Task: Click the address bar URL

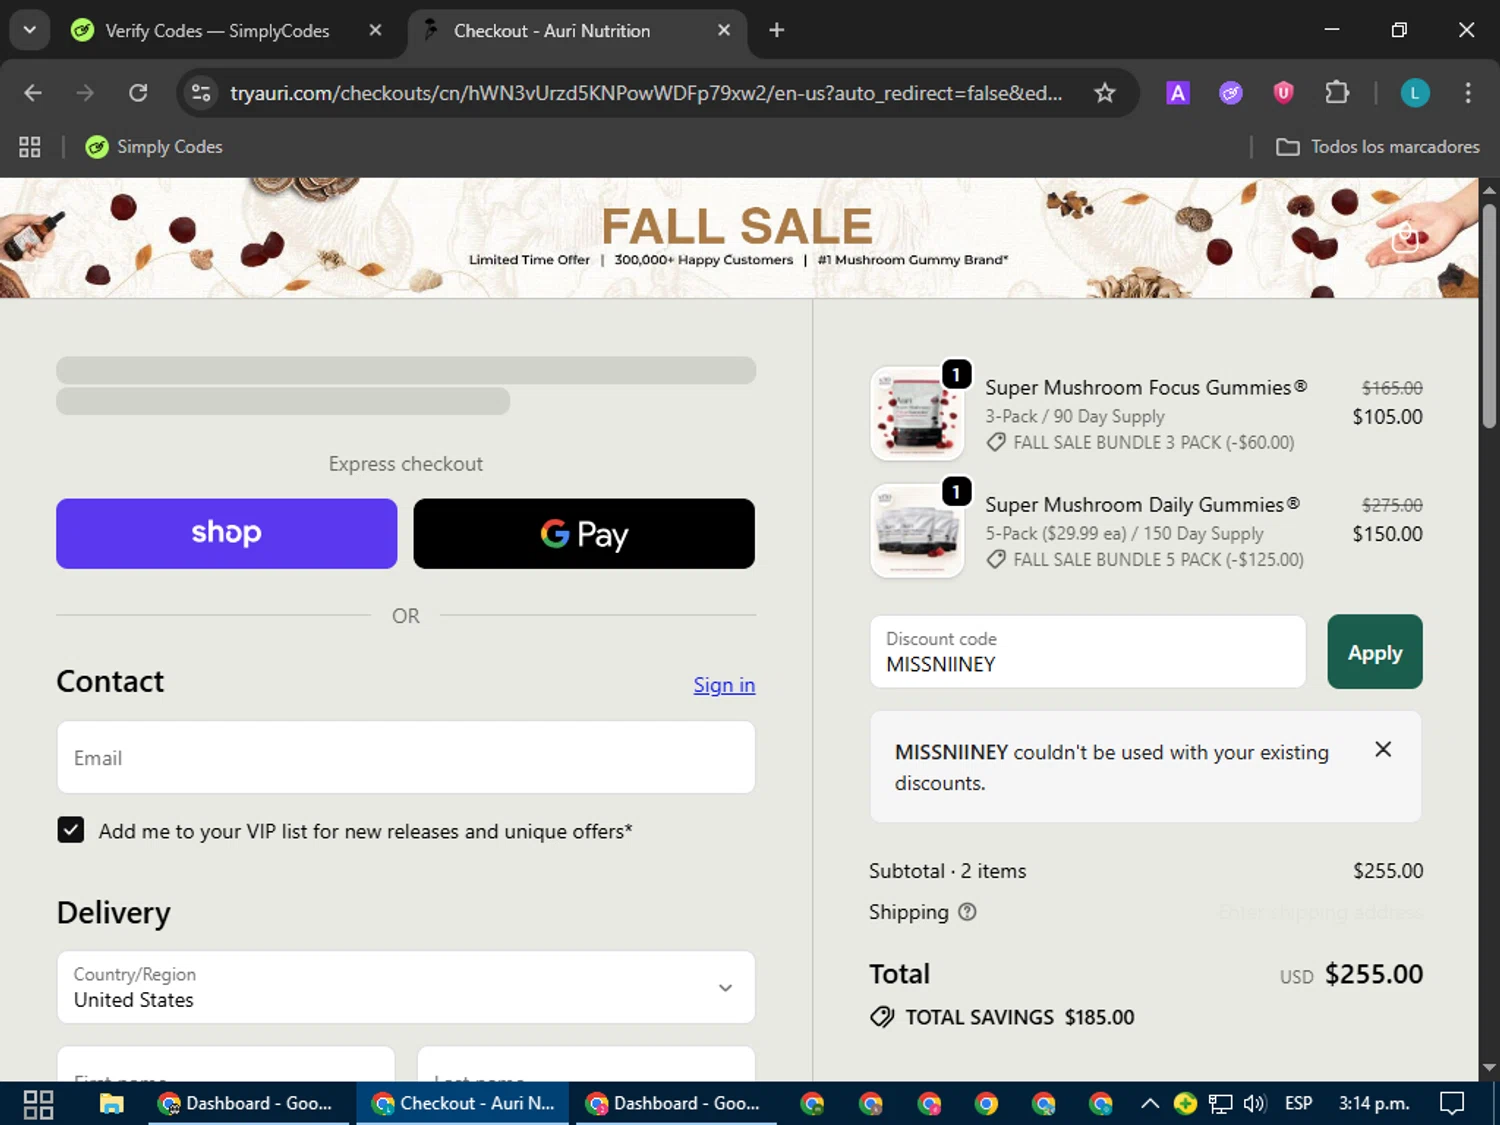Action: [646, 93]
